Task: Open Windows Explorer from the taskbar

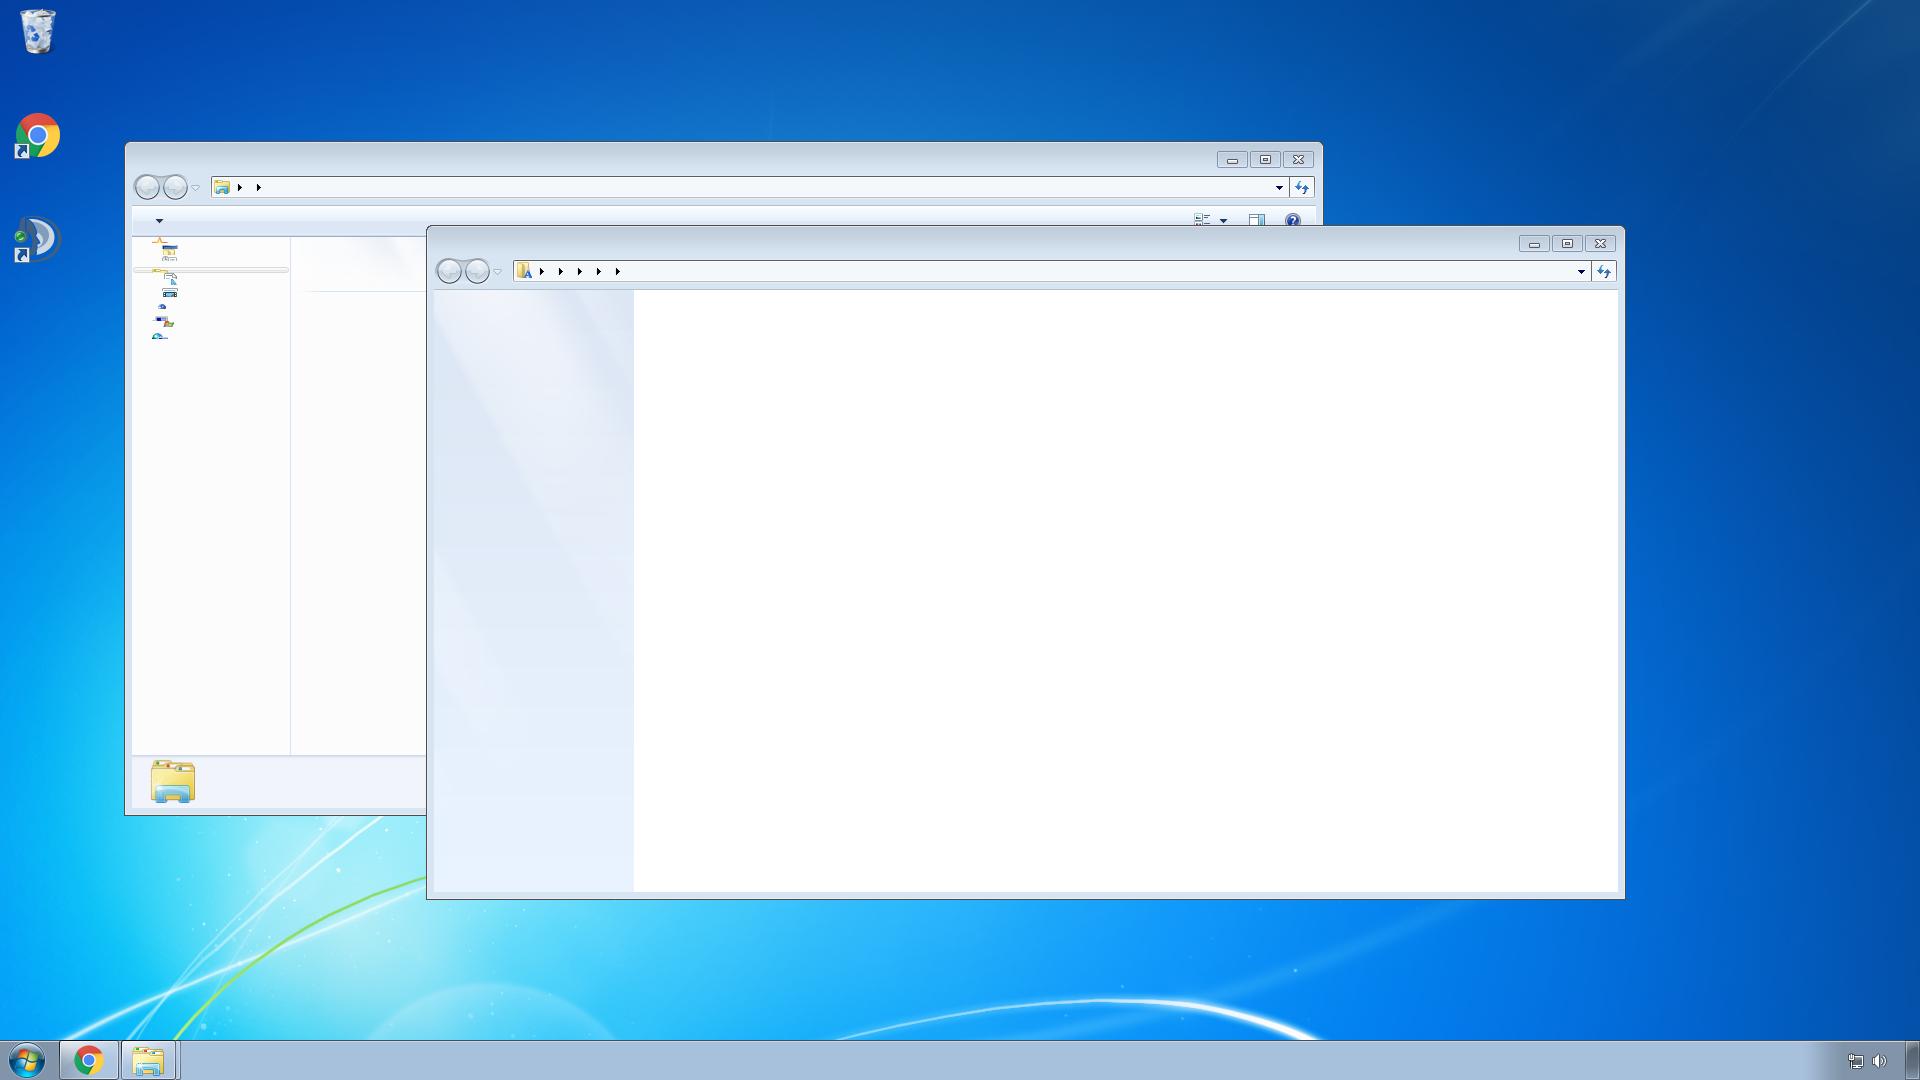Action: pos(148,1060)
